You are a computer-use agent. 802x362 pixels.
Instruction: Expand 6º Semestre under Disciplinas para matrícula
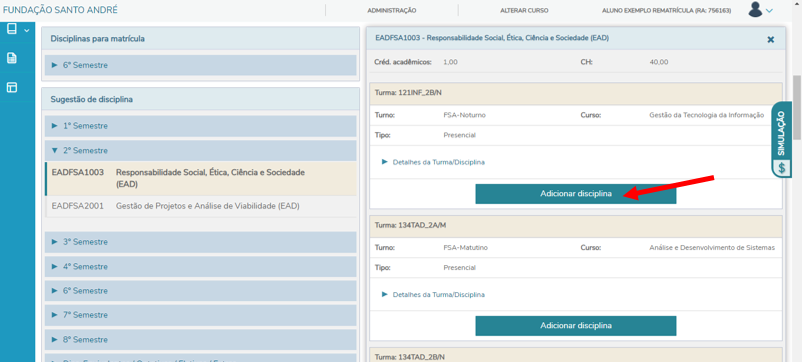coord(200,65)
